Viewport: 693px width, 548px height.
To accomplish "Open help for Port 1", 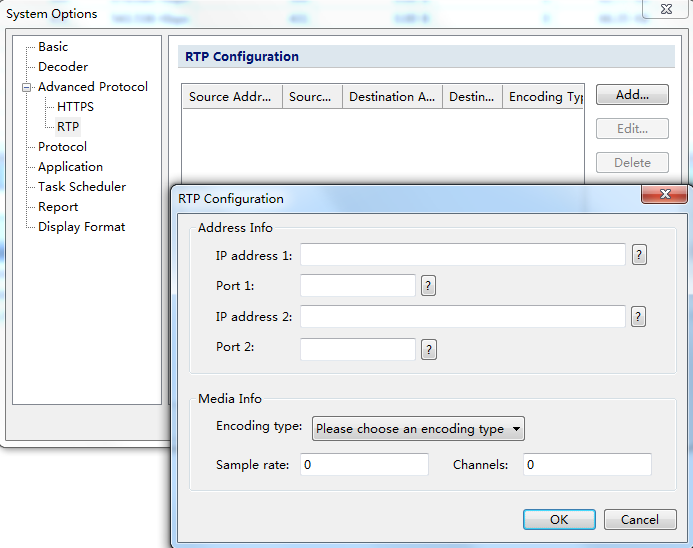I will (428, 286).
